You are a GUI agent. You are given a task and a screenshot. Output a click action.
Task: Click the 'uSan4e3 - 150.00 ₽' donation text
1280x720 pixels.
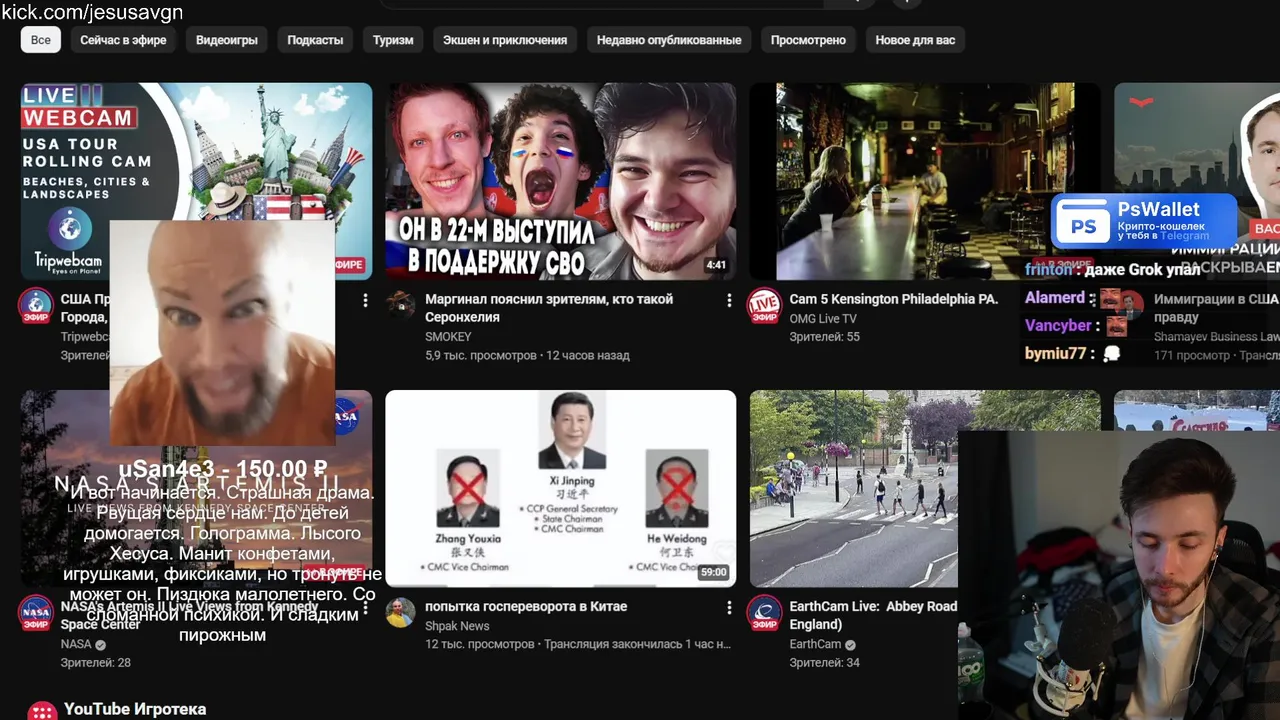pos(223,468)
